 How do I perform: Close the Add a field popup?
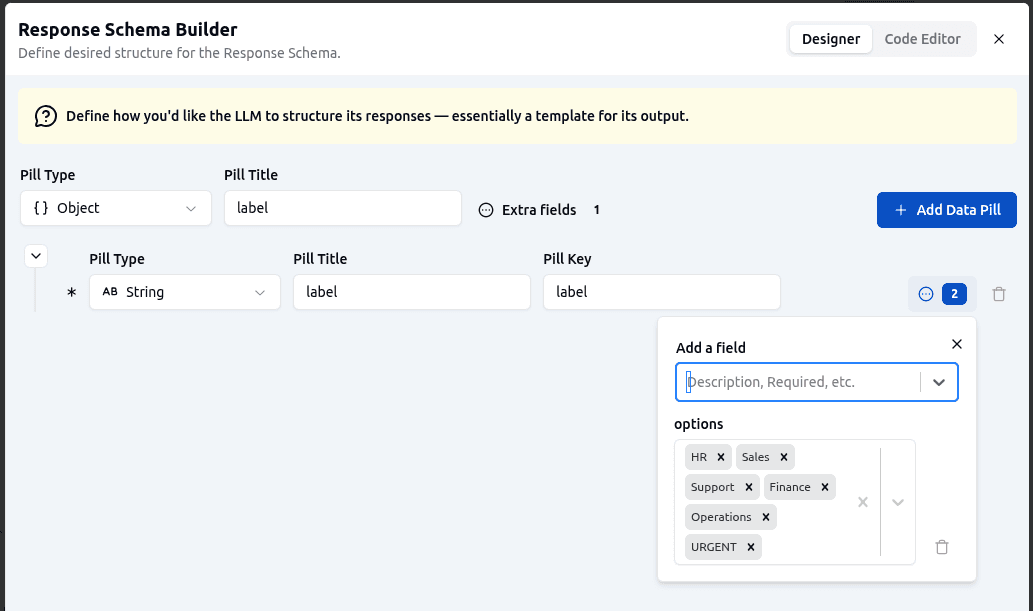[956, 343]
